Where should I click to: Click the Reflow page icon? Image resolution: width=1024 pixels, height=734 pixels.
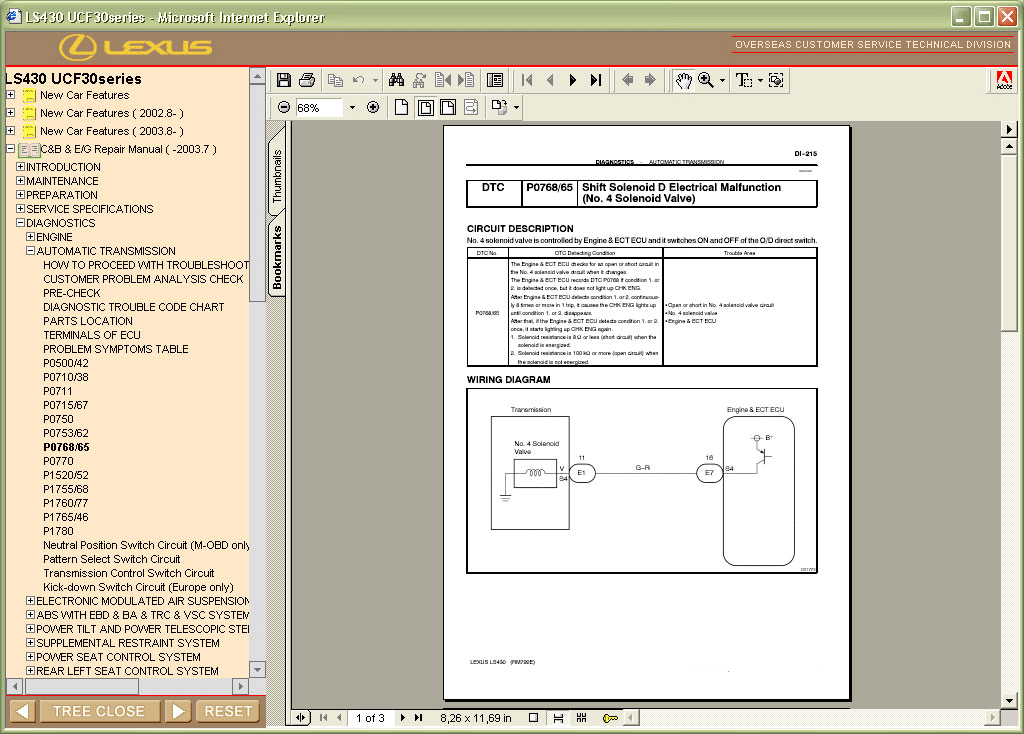[471, 107]
